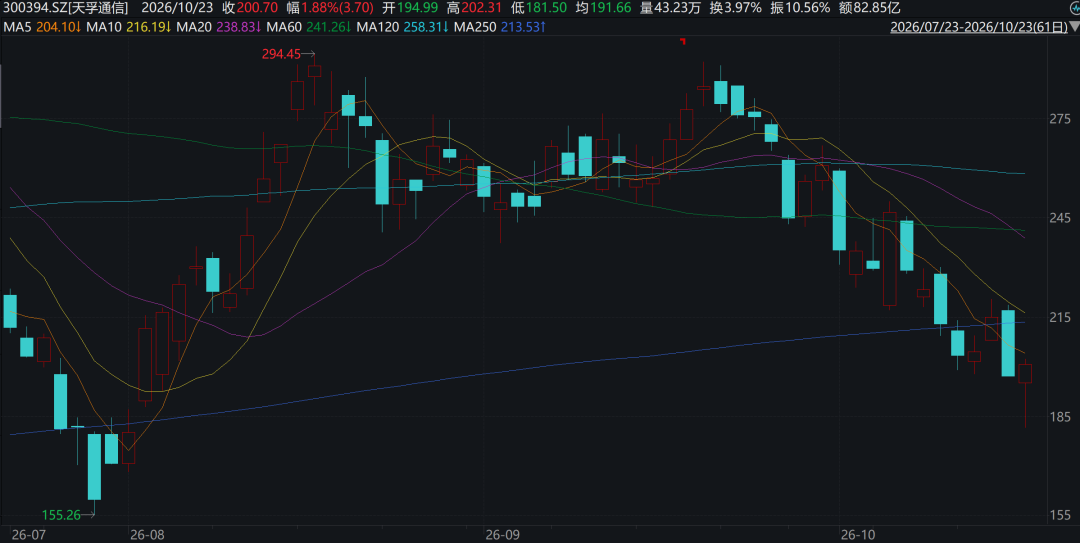
Task: Click the low price 低181.50
Action: 539,8
